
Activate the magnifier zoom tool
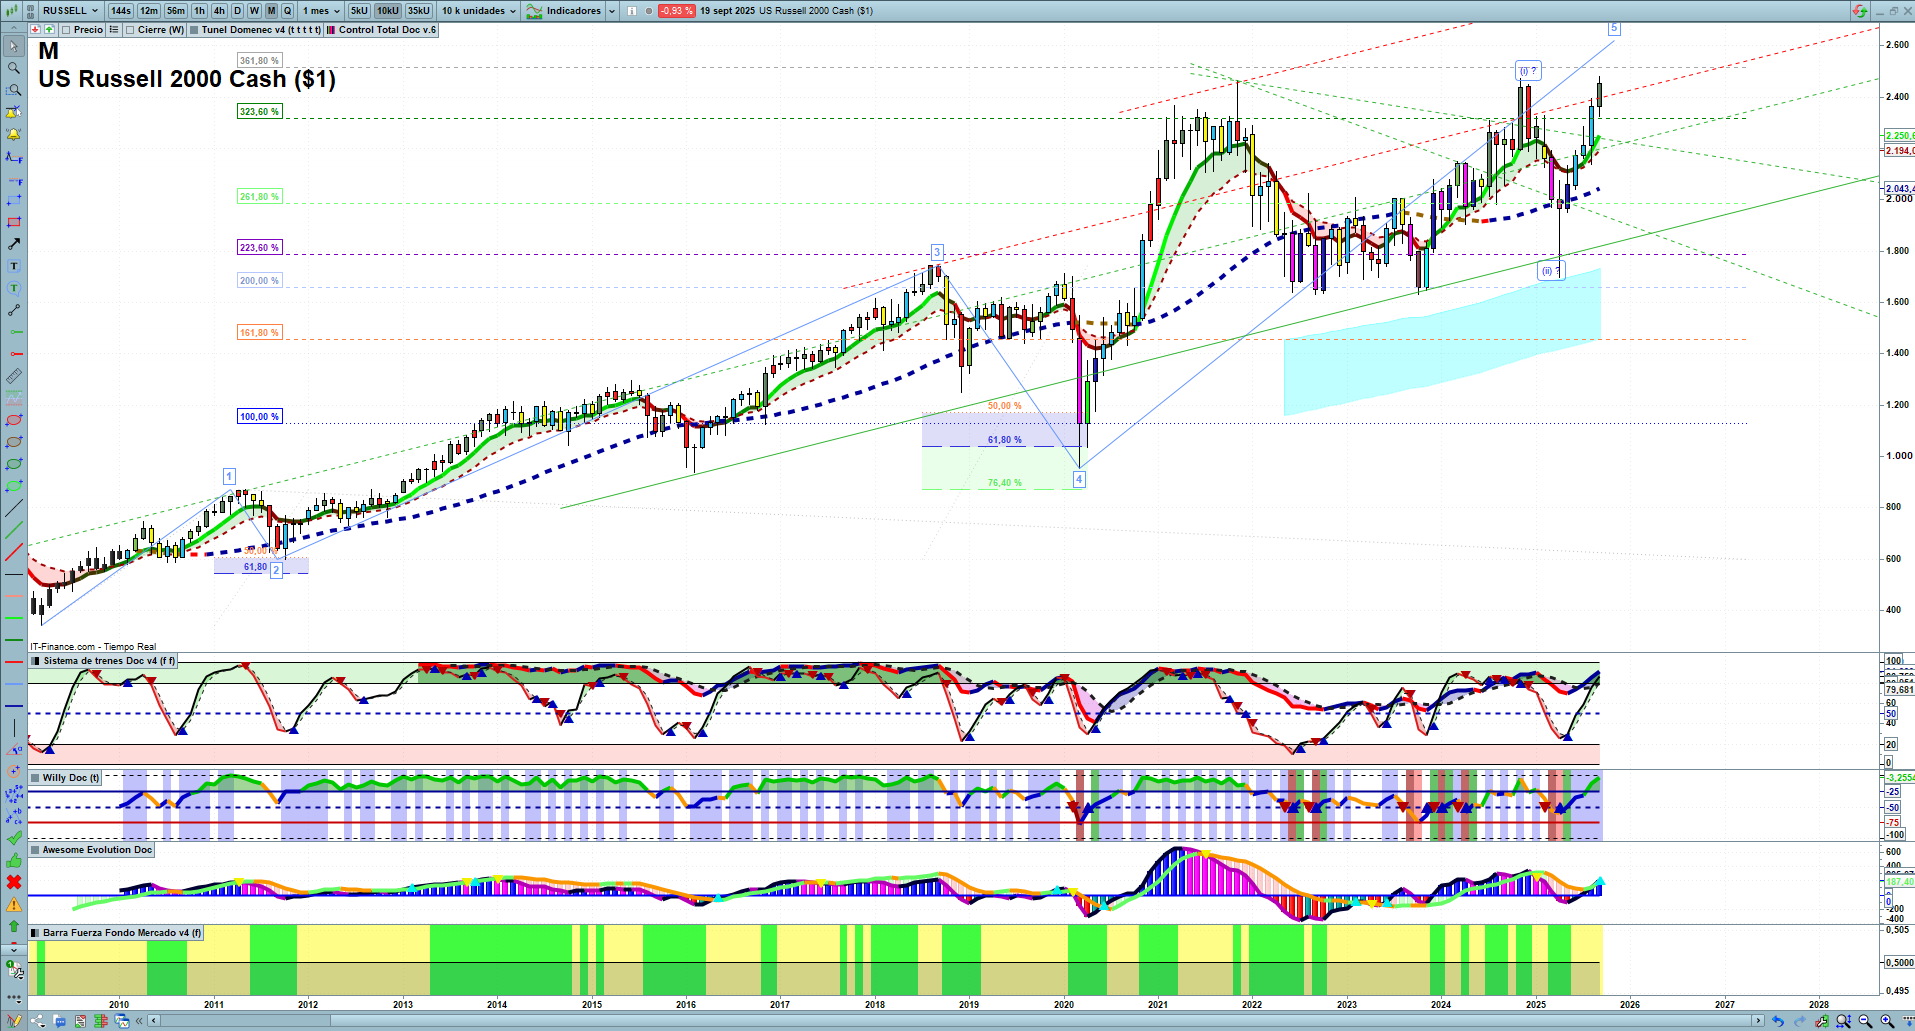pos(14,68)
